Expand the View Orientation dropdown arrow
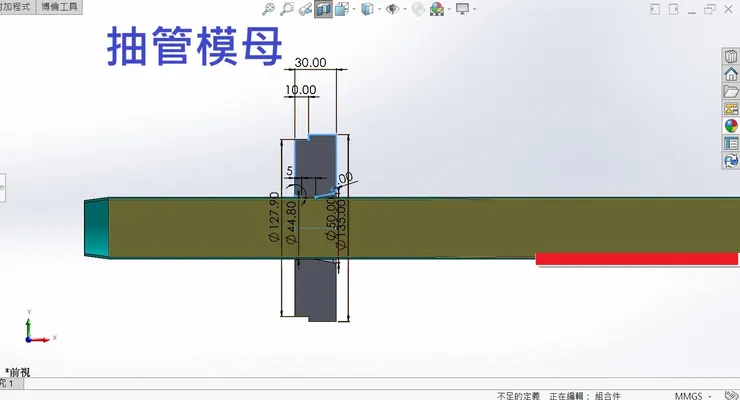The height and width of the screenshot is (400, 740). tap(354, 9)
